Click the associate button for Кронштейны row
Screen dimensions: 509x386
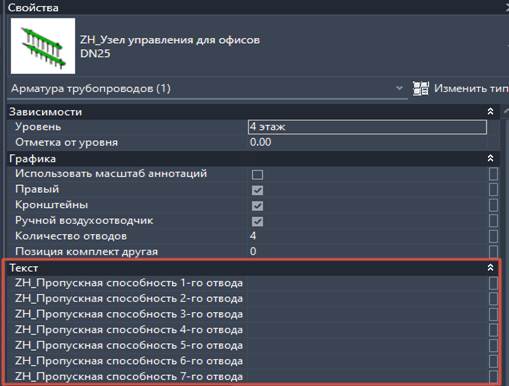pos(493,205)
